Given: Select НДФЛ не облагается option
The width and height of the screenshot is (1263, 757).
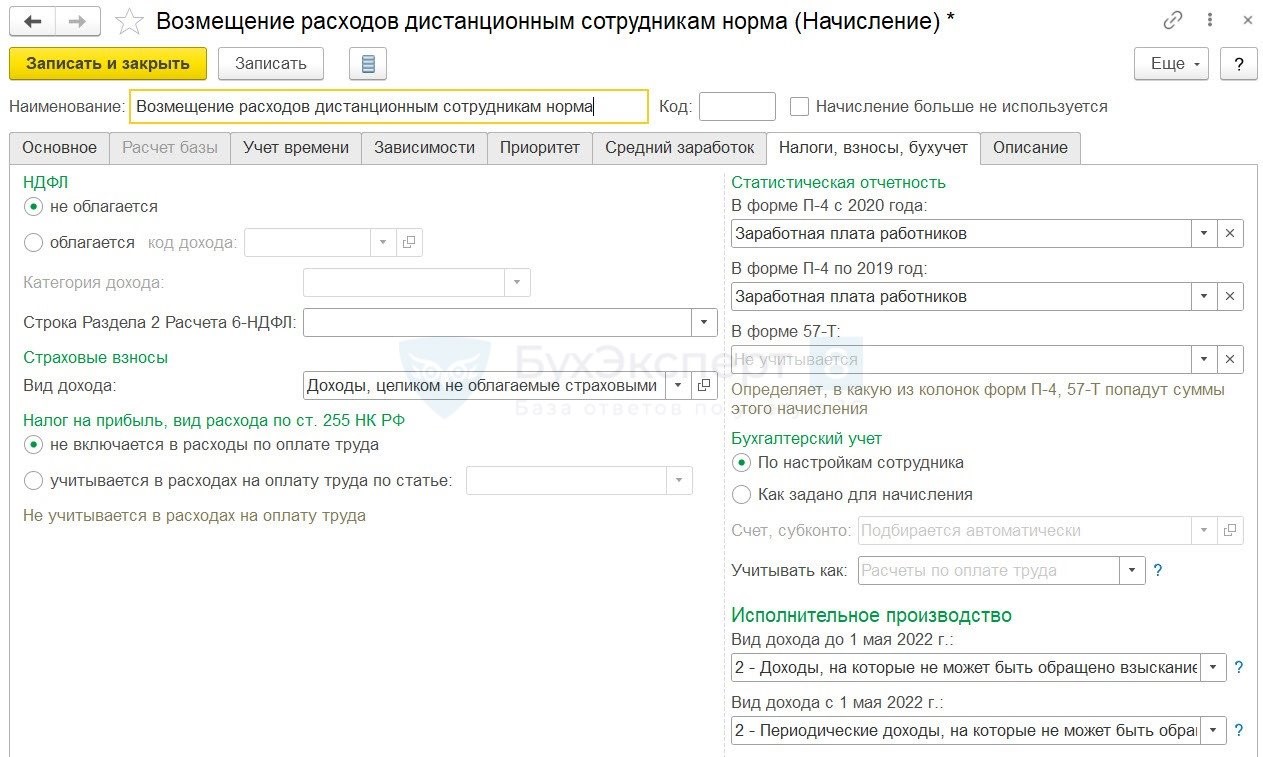Looking at the screenshot, I should 33,207.
